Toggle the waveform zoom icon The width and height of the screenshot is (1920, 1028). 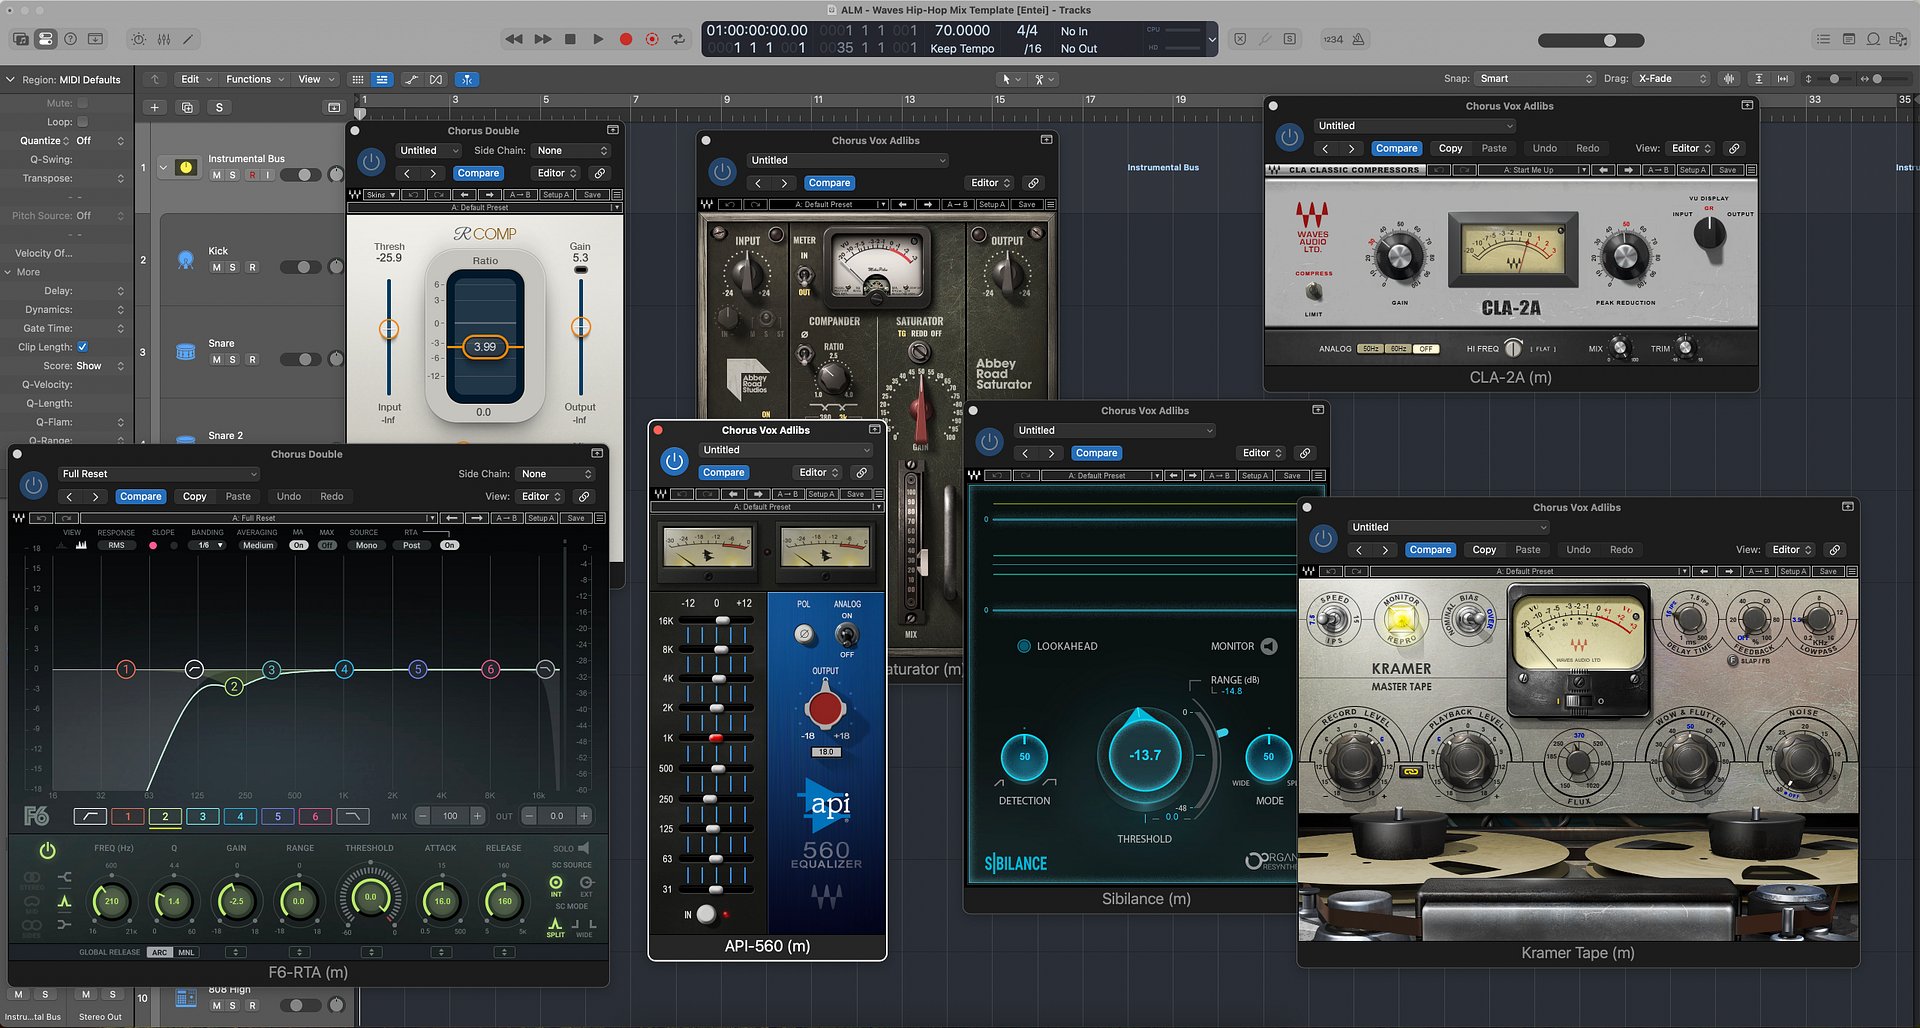1729,78
